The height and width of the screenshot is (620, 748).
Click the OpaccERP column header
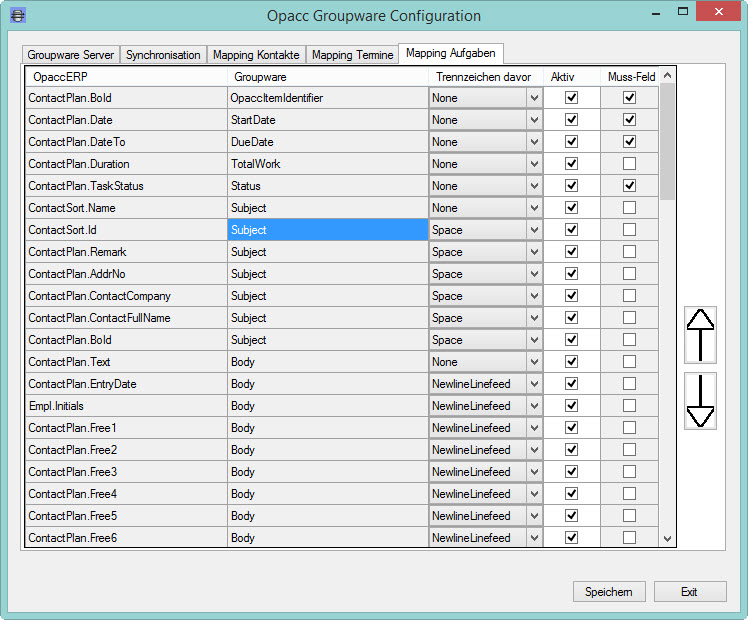(x=126, y=77)
